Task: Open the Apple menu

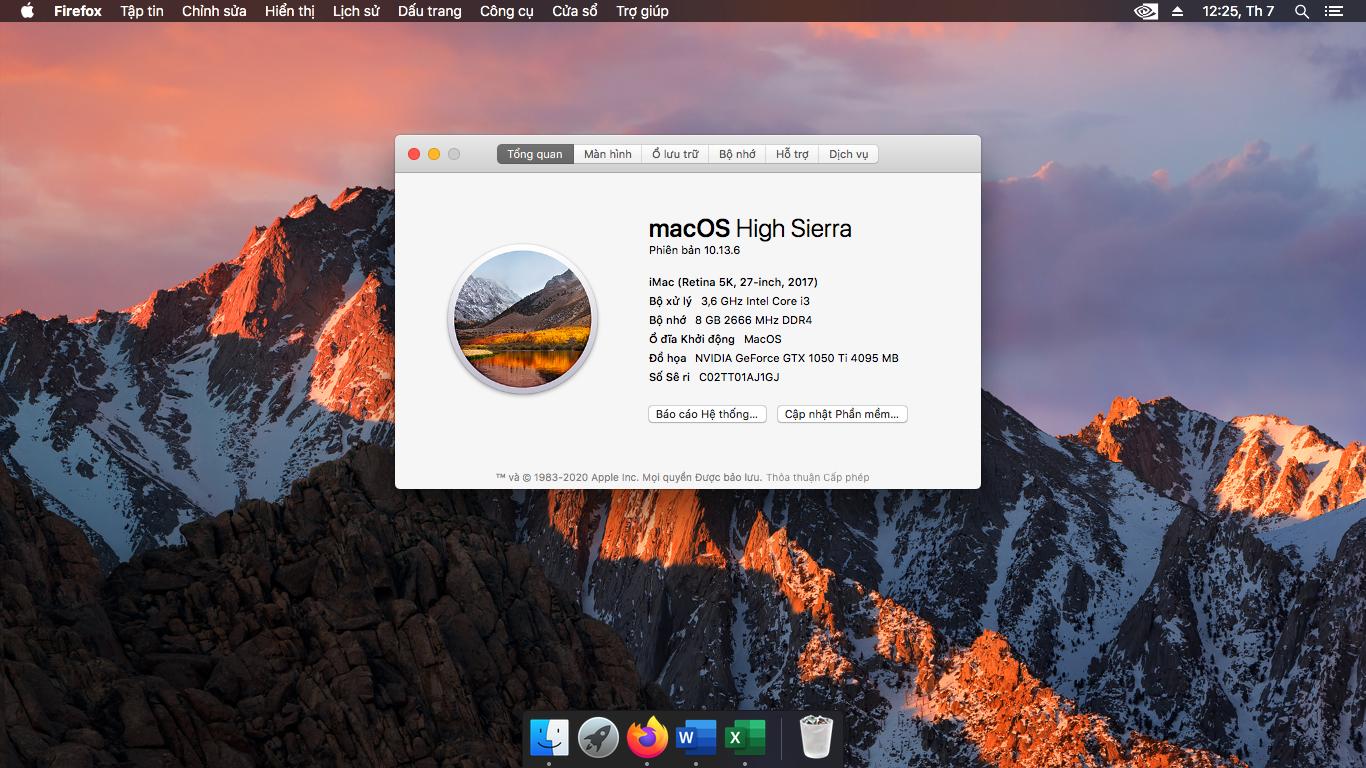Action: pyautogui.click(x=27, y=11)
